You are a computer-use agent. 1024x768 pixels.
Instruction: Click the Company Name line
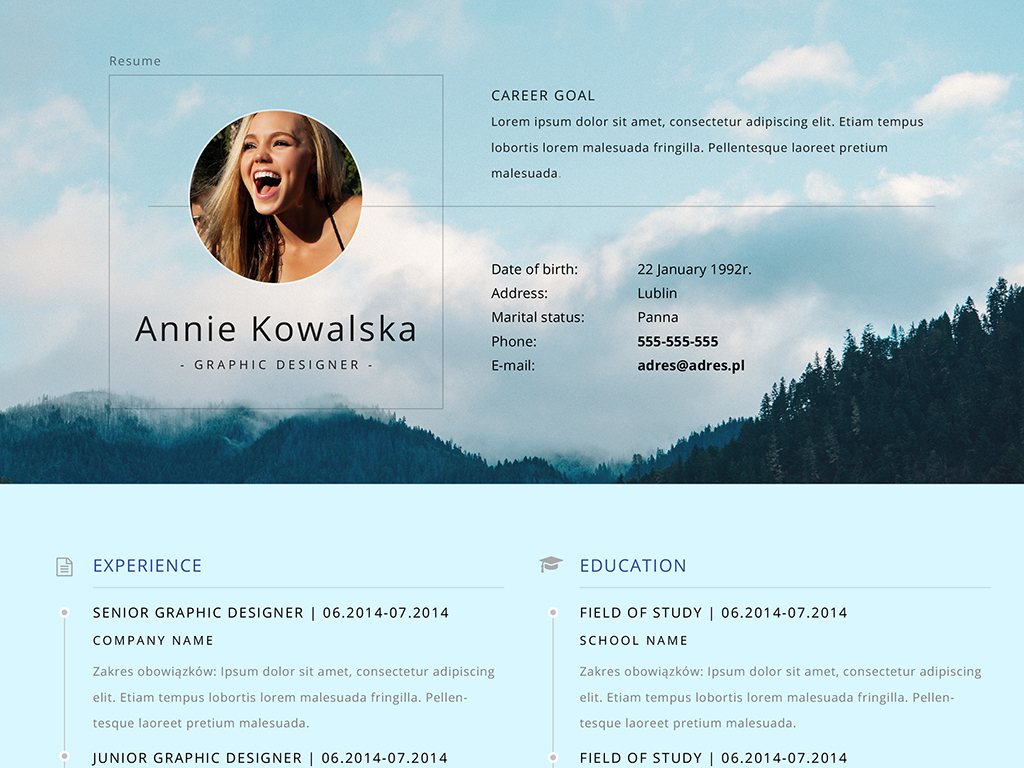(x=153, y=641)
